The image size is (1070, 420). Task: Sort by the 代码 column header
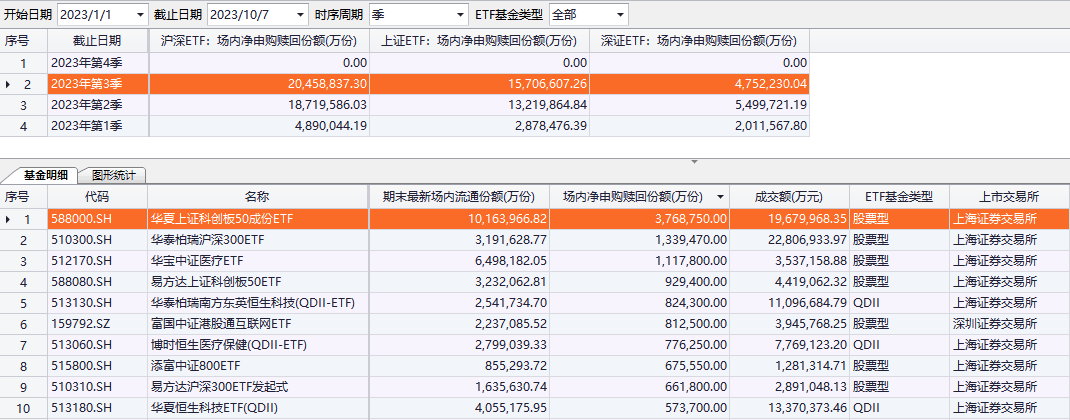97,197
